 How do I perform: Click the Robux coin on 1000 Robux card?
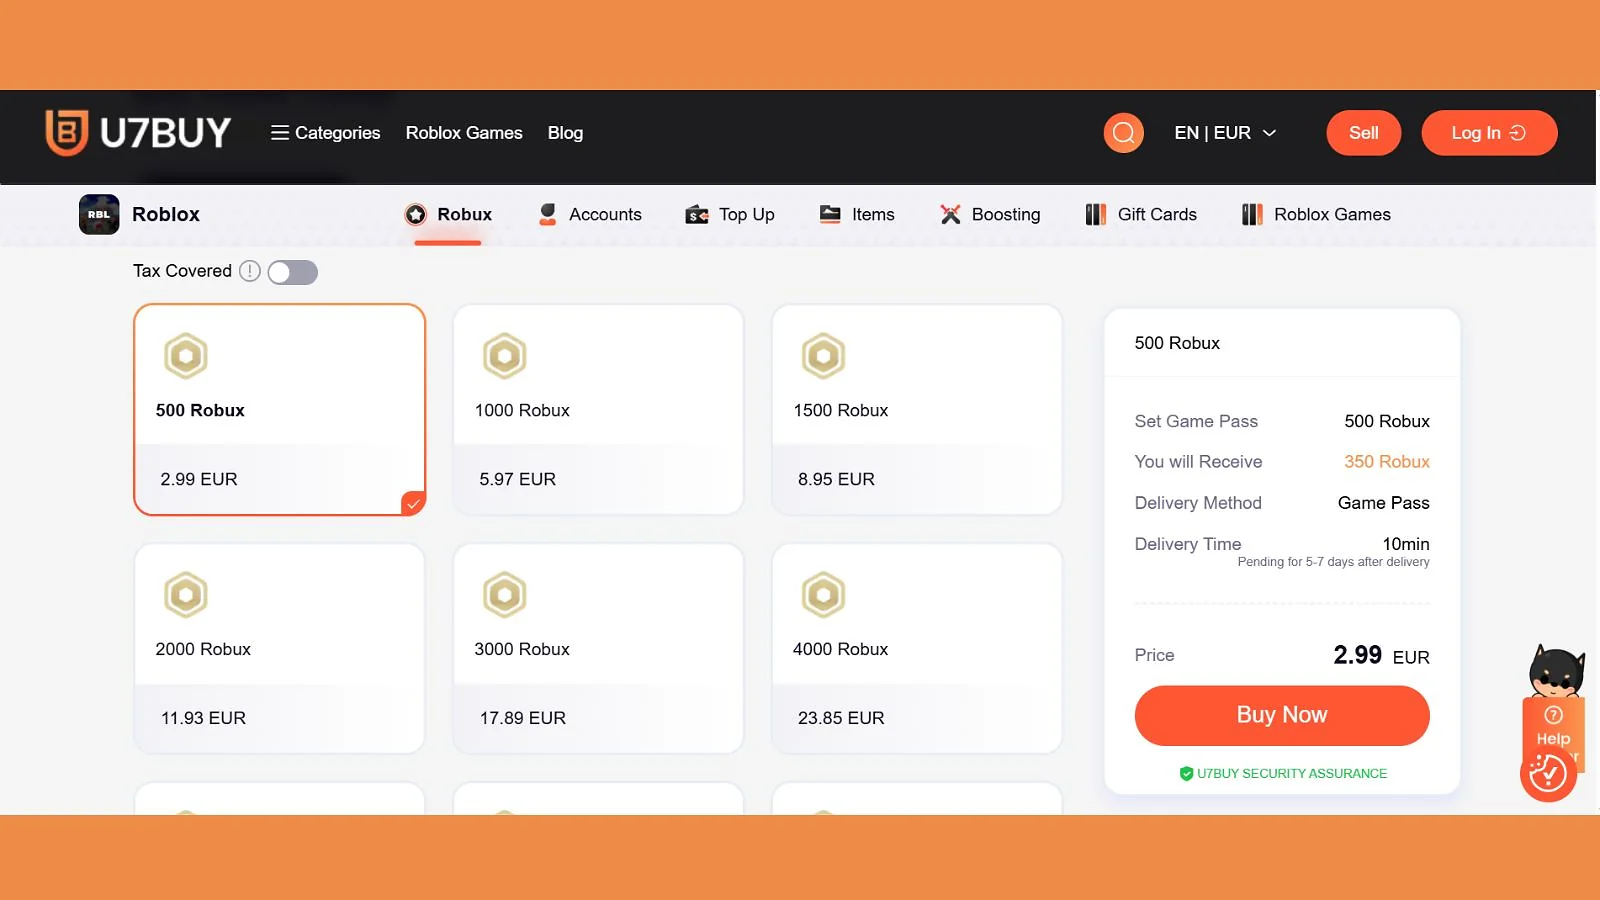pos(505,356)
